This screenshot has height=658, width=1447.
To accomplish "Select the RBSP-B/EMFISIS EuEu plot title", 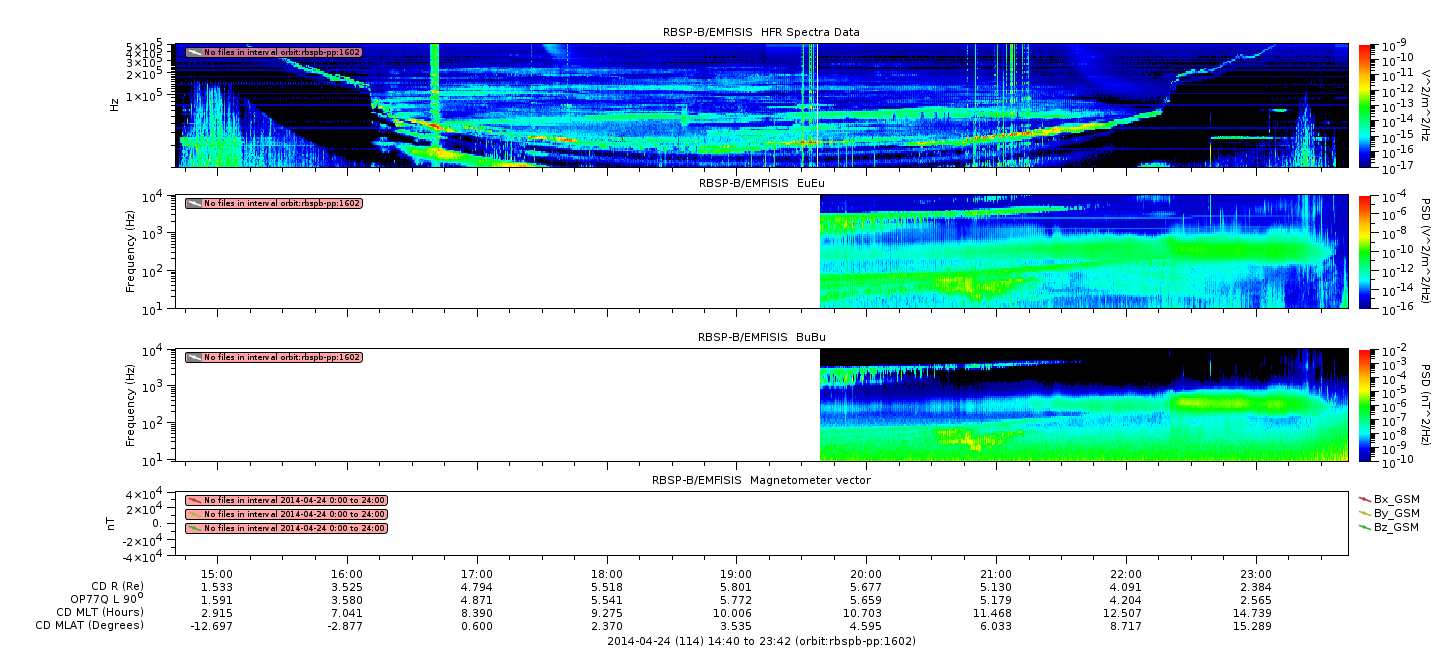I will (x=761, y=183).
